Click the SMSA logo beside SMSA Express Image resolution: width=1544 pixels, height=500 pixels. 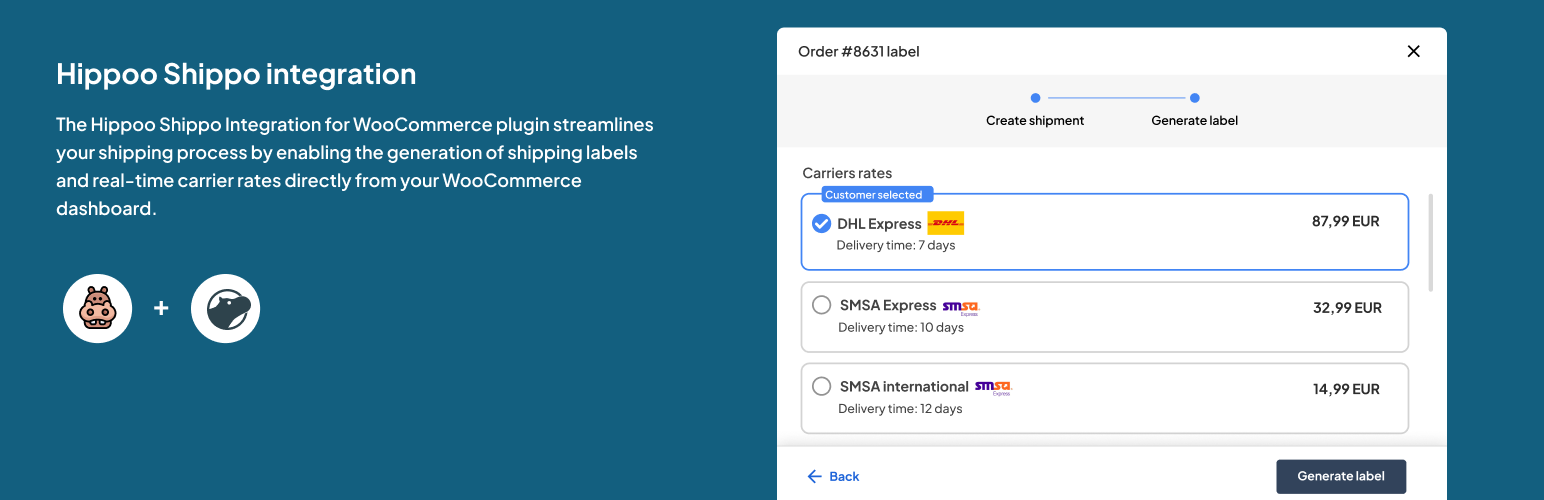pos(961,307)
